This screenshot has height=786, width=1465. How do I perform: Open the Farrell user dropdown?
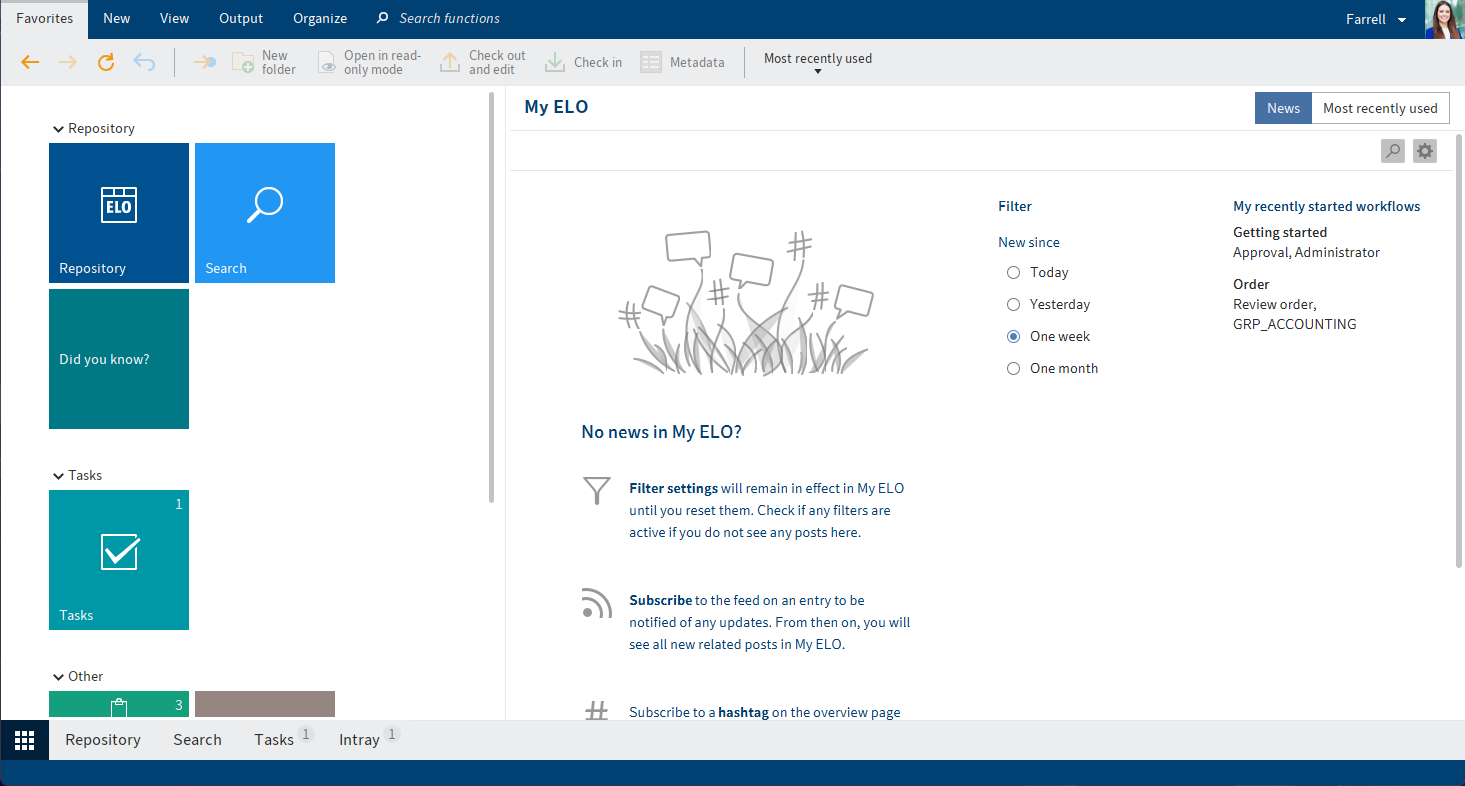click(1376, 19)
